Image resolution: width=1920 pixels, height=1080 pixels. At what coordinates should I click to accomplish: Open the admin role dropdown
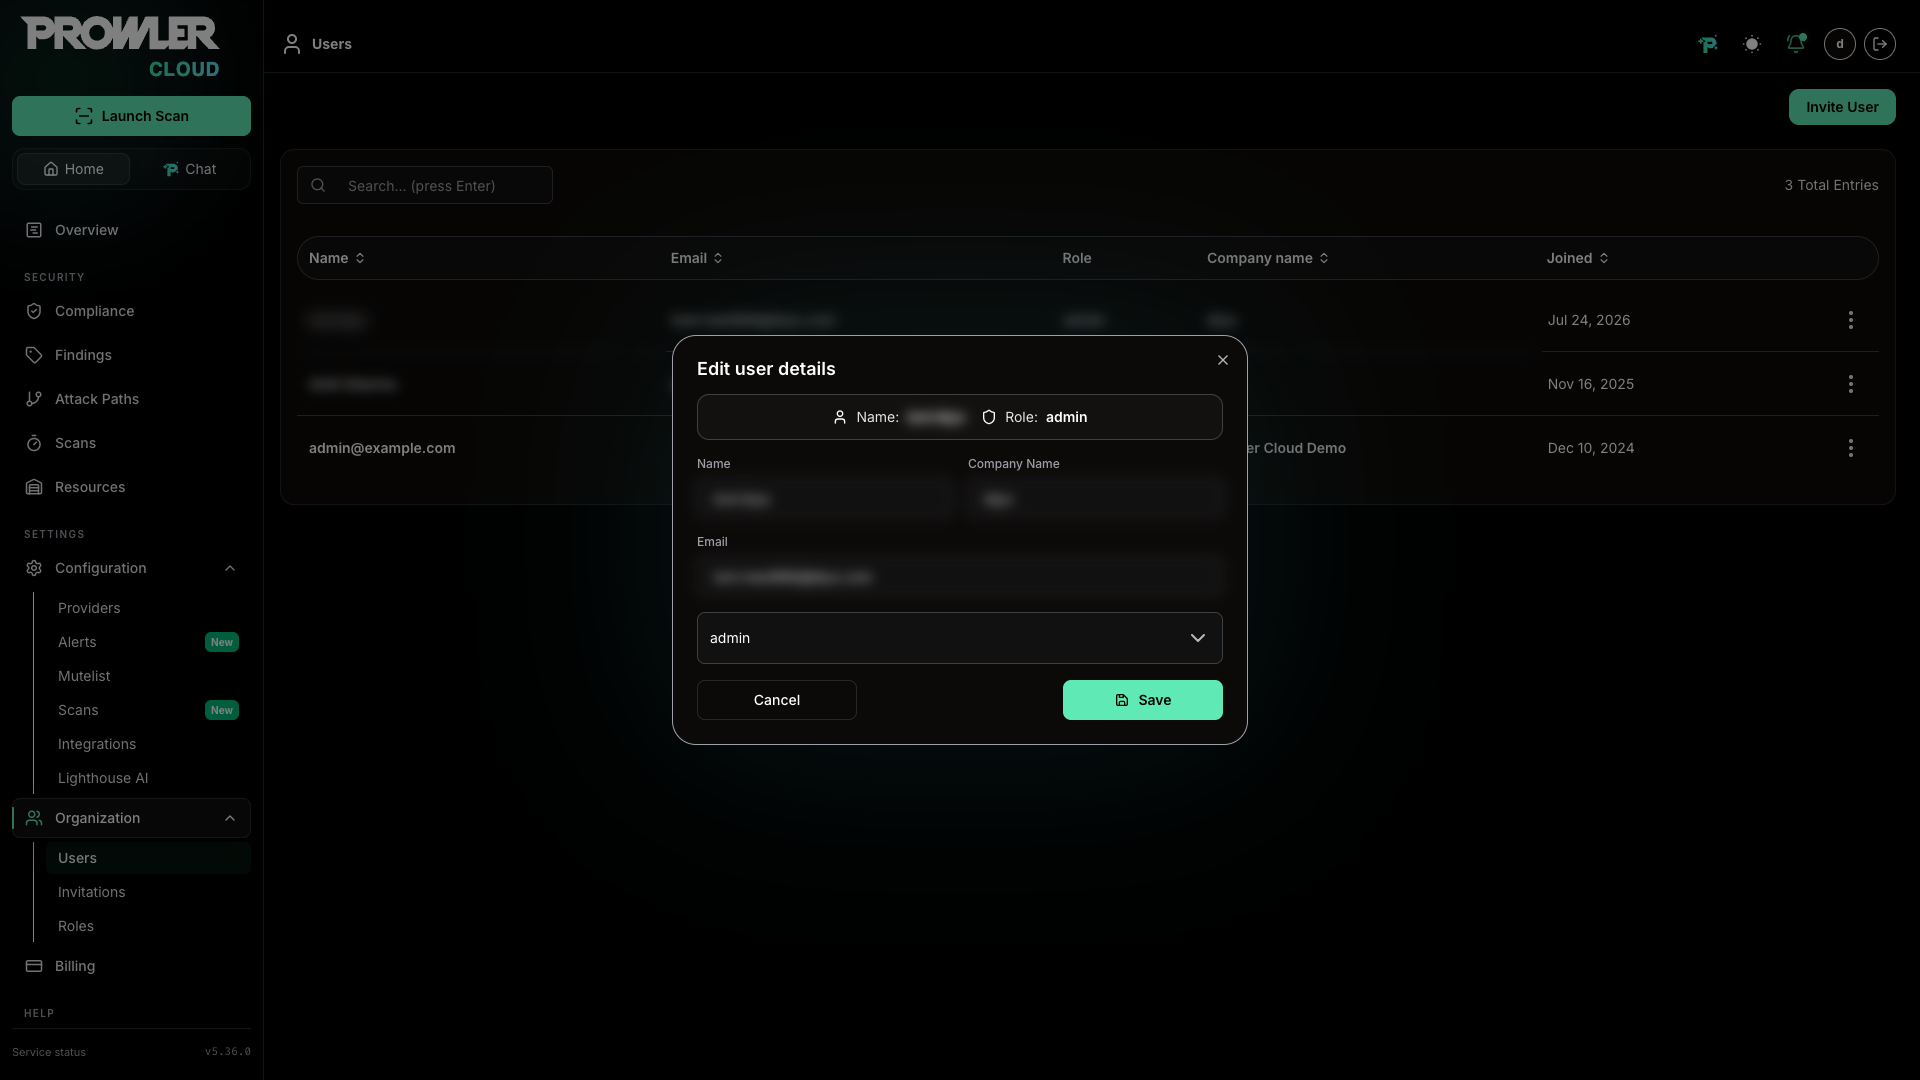(x=960, y=638)
